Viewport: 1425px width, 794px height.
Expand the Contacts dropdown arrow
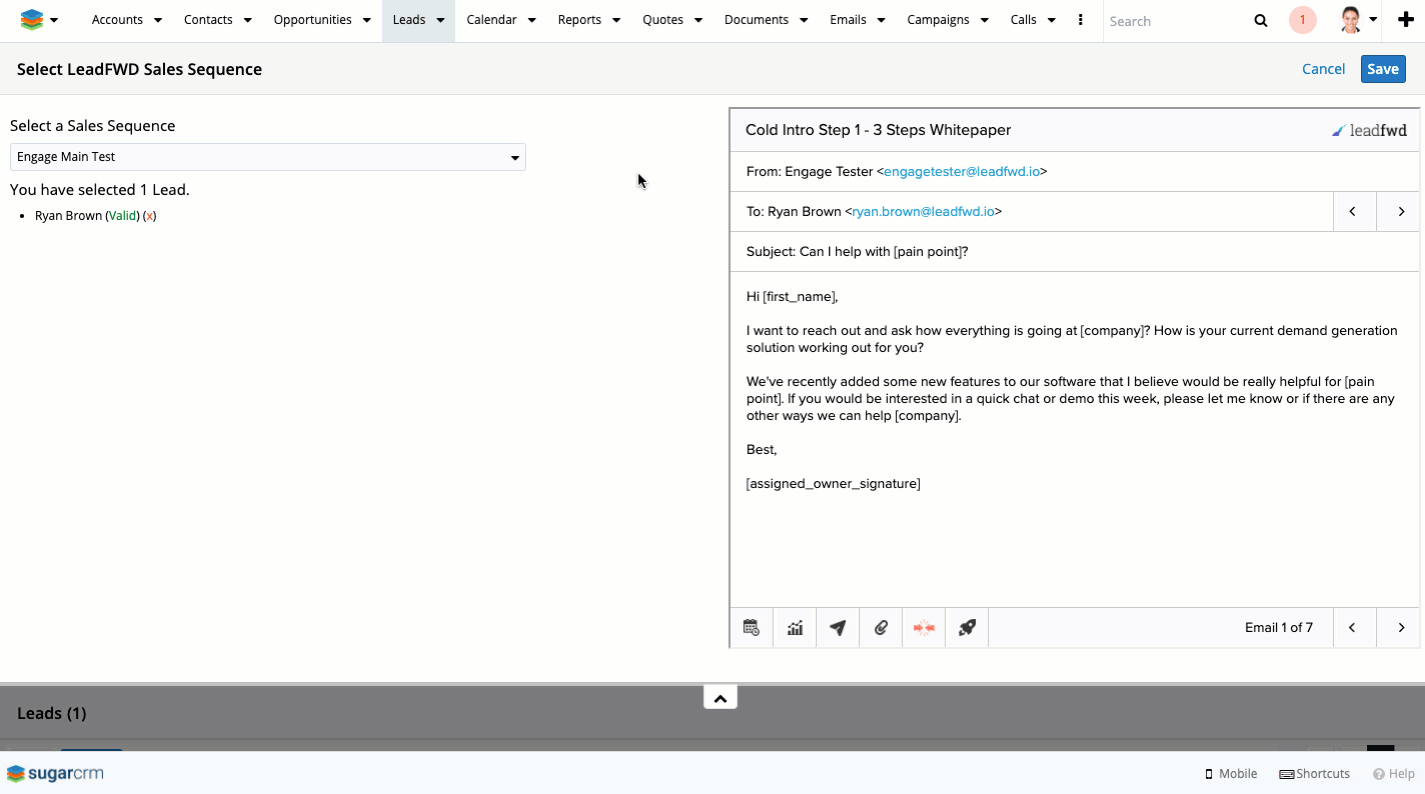[x=247, y=20]
